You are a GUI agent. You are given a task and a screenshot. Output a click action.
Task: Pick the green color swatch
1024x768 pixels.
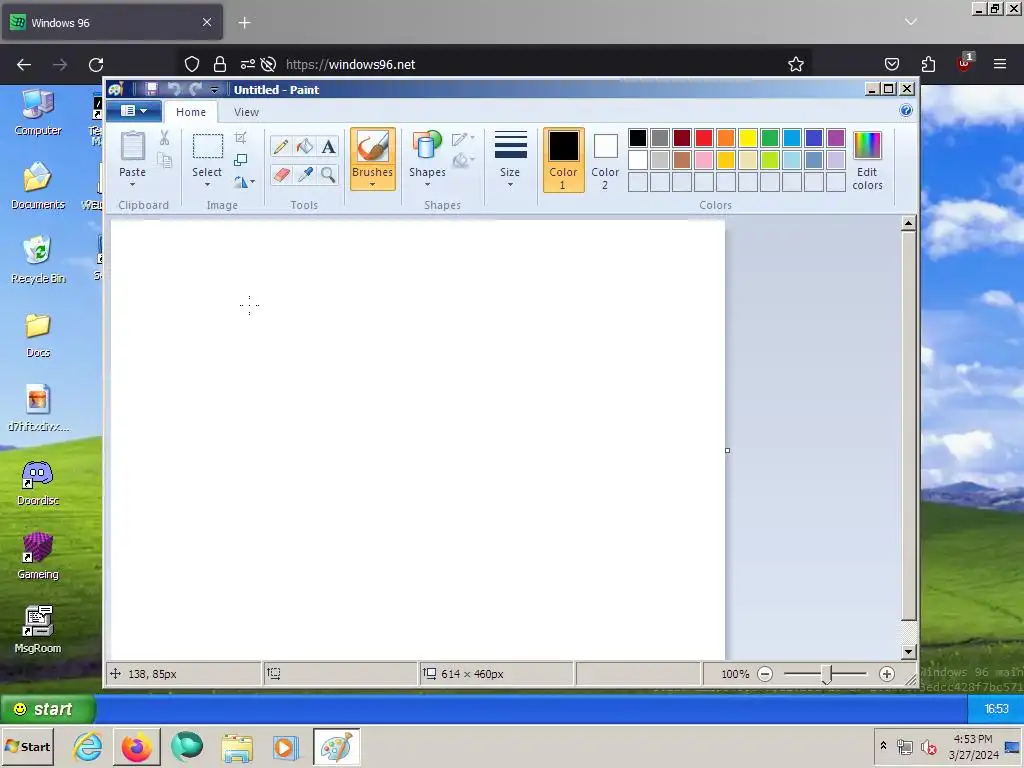770,138
